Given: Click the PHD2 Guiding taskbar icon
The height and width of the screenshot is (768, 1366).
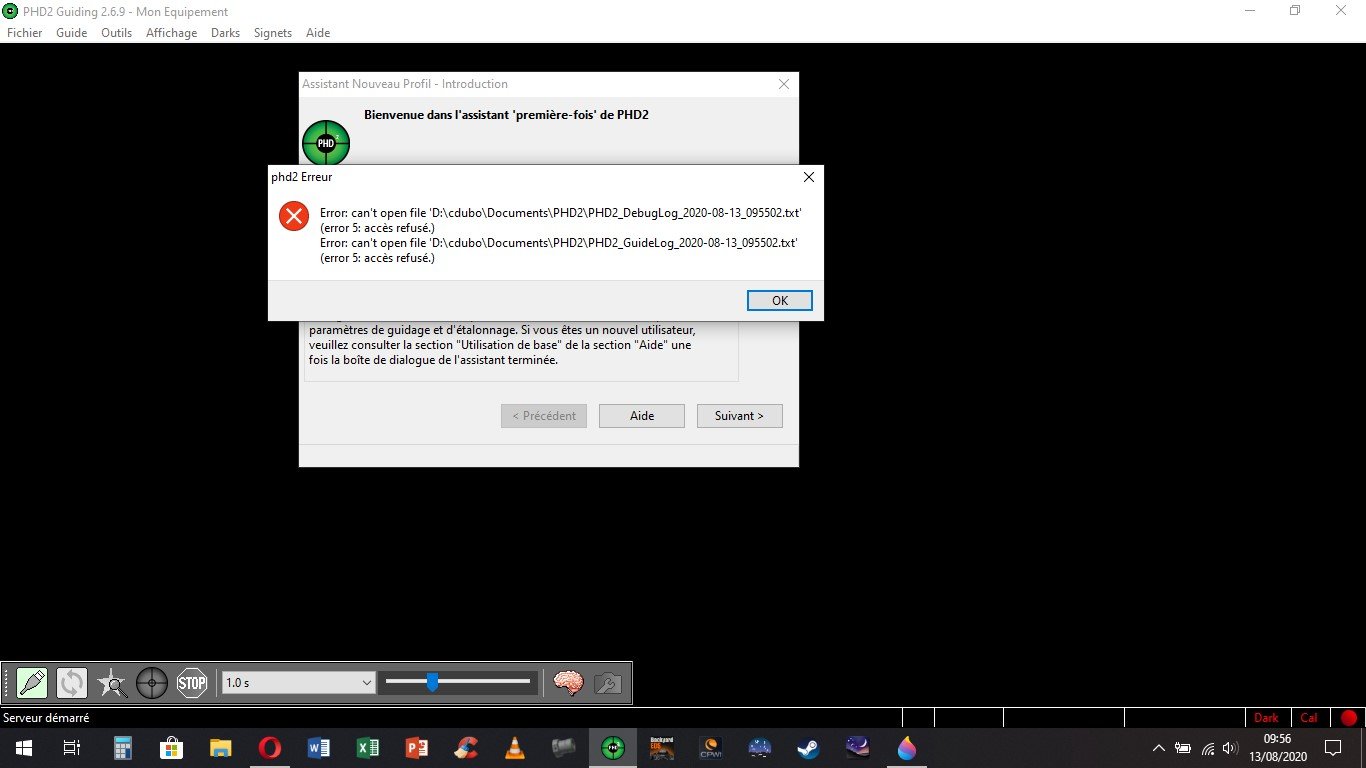Looking at the screenshot, I should click(613, 748).
